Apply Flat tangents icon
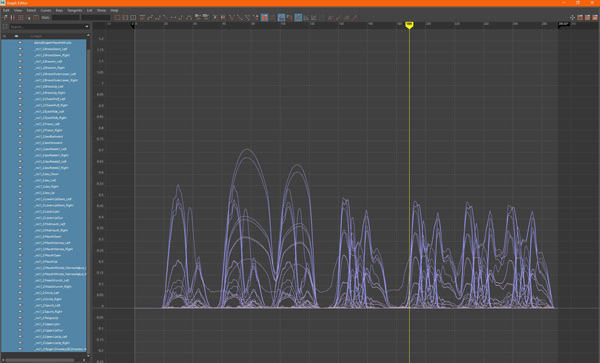Screen dimensions: 600x363 click(173, 18)
